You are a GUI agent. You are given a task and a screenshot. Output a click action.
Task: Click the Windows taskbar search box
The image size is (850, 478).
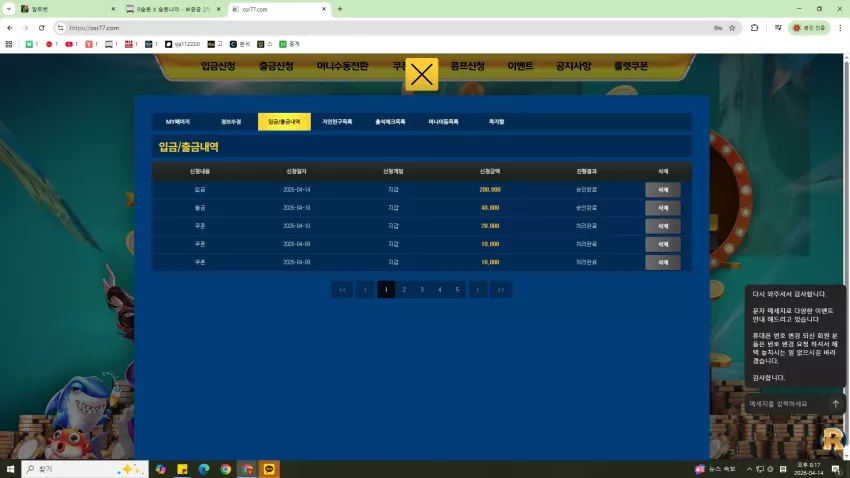[85, 469]
